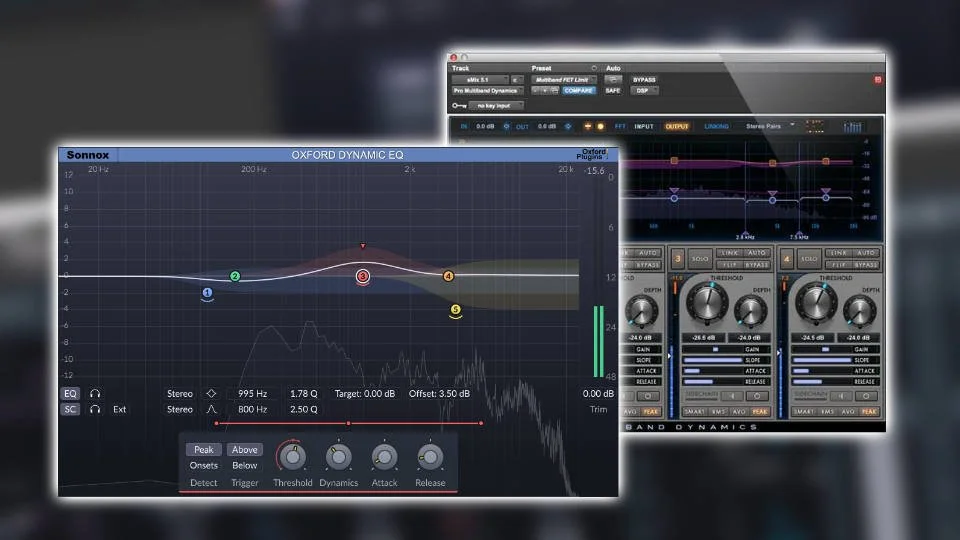
Task: Enable Ext sidechain source
Action: coord(119,410)
